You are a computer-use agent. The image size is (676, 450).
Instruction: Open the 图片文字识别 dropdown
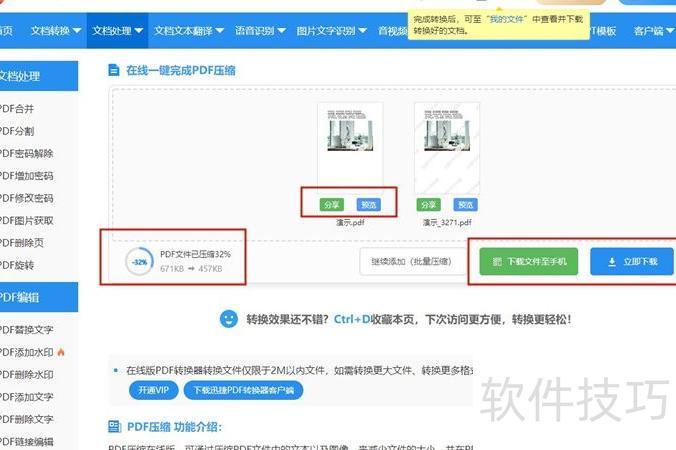tap(331, 31)
